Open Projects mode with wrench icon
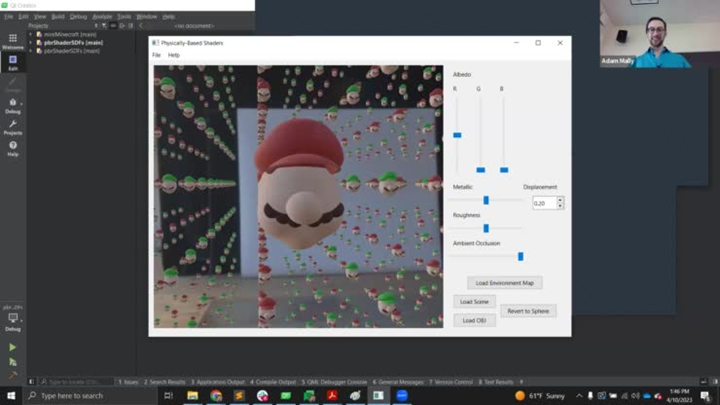The image size is (720, 405). pos(12,127)
